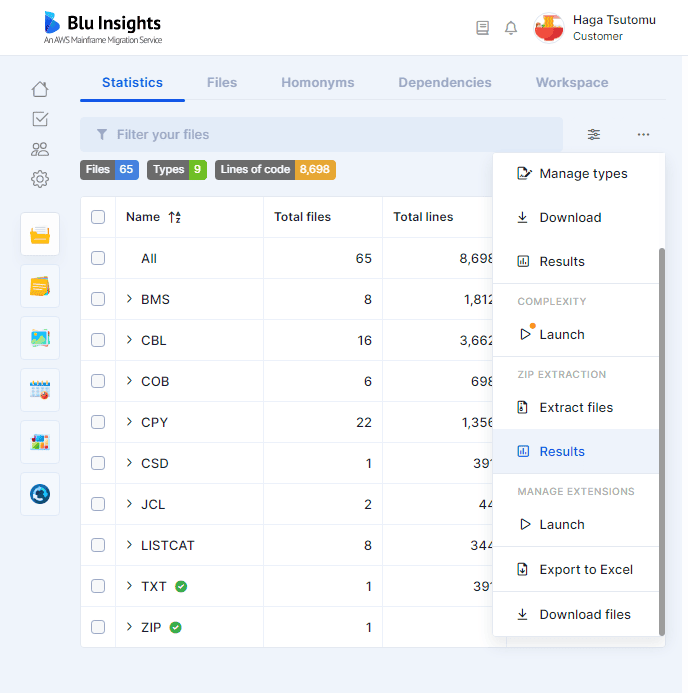Click the Files 65 badge
This screenshot has height=693, width=688.
click(109, 170)
